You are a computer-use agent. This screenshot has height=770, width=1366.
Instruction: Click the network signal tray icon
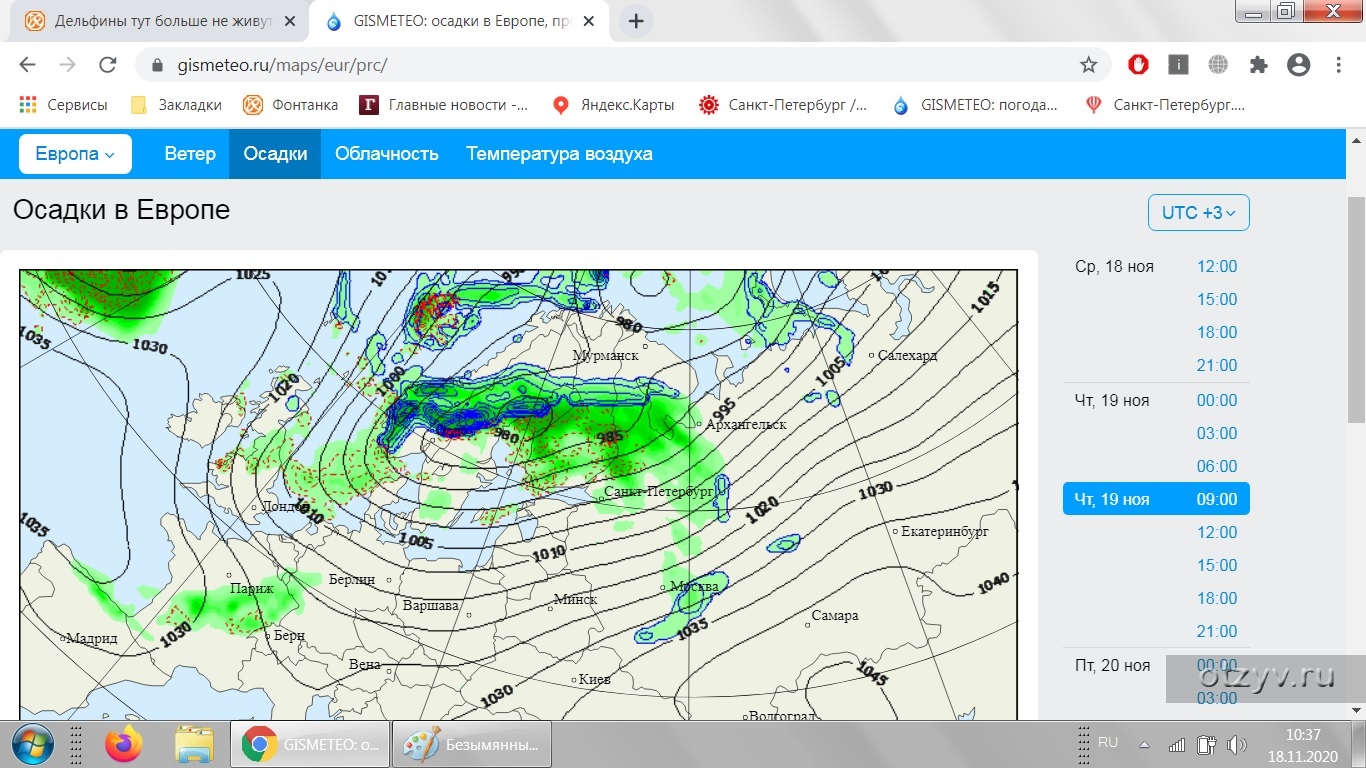click(1178, 745)
